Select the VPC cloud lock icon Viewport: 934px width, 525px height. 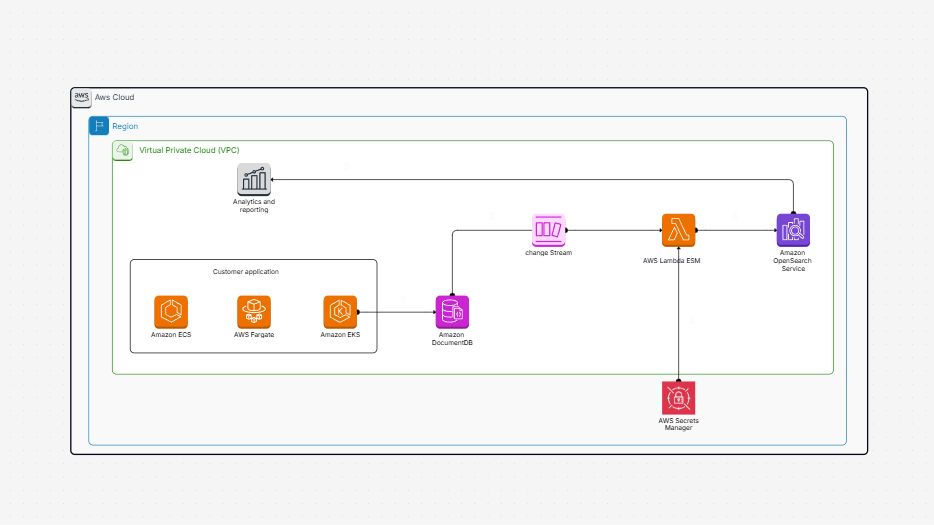click(123, 151)
